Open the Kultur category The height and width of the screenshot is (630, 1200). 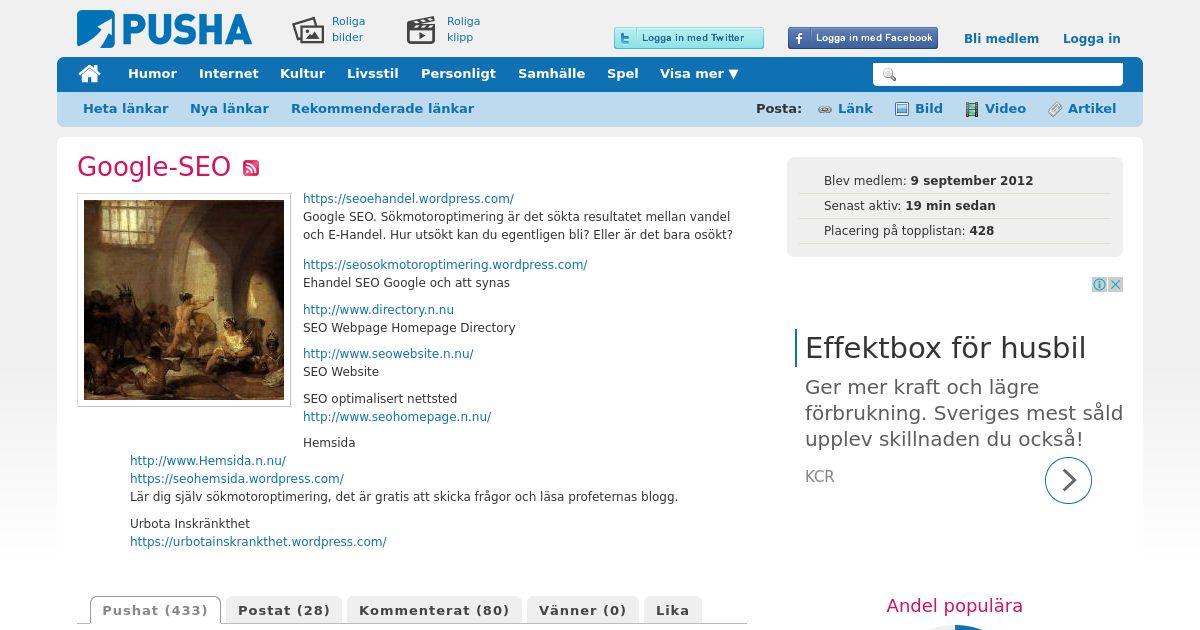(x=303, y=74)
